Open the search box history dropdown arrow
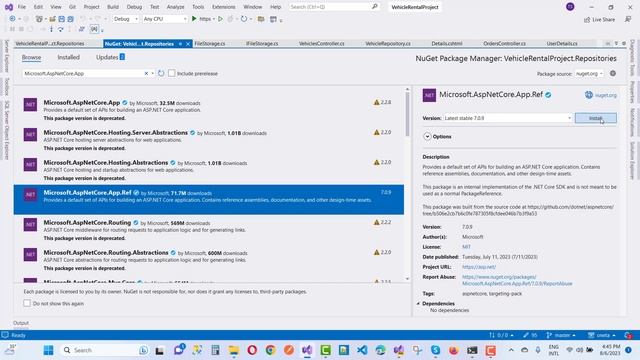 [153, 73]
